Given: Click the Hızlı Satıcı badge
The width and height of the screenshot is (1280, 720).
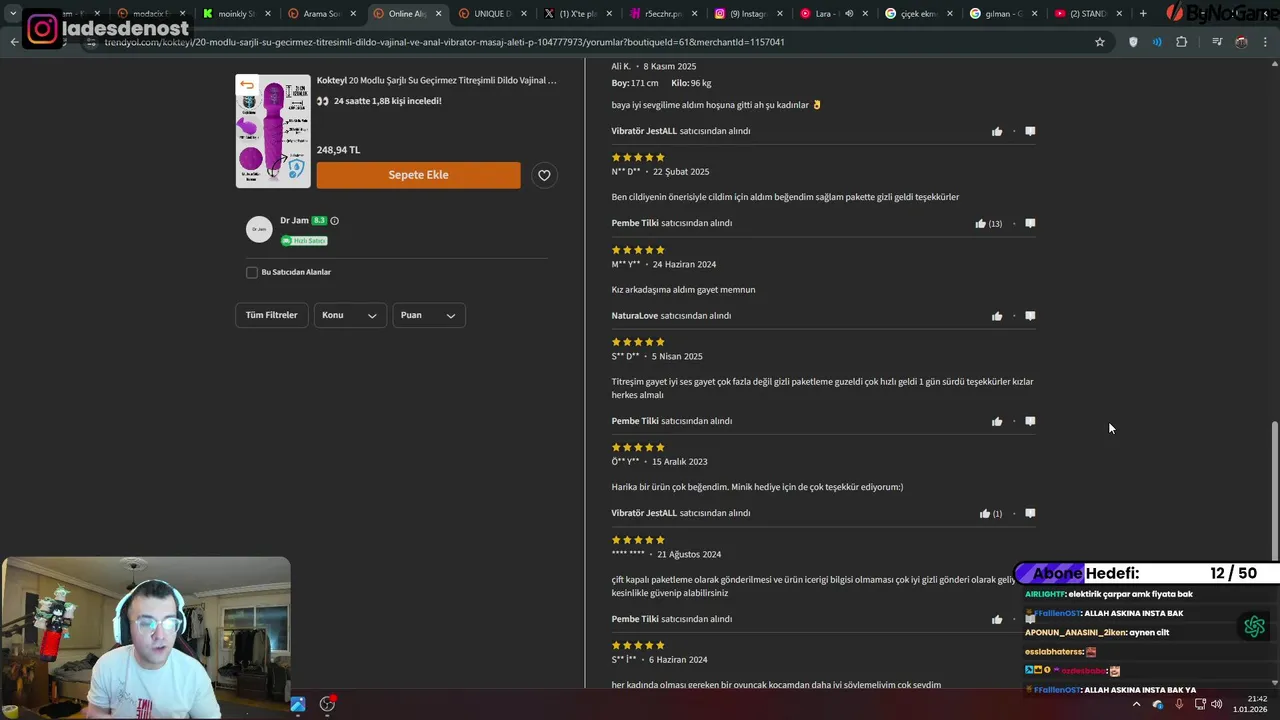Looking at the screenshot, I should point(304,240).
